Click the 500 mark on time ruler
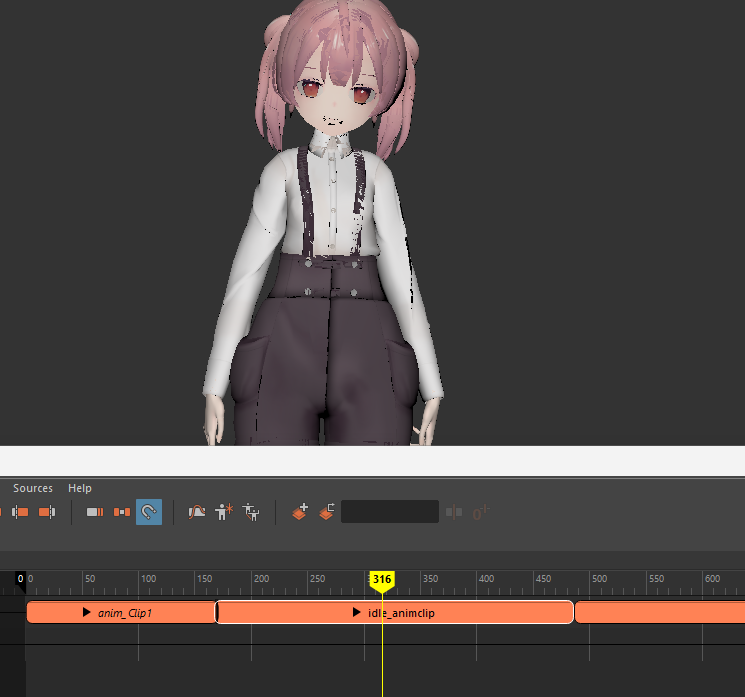 [x=599, y=579]
